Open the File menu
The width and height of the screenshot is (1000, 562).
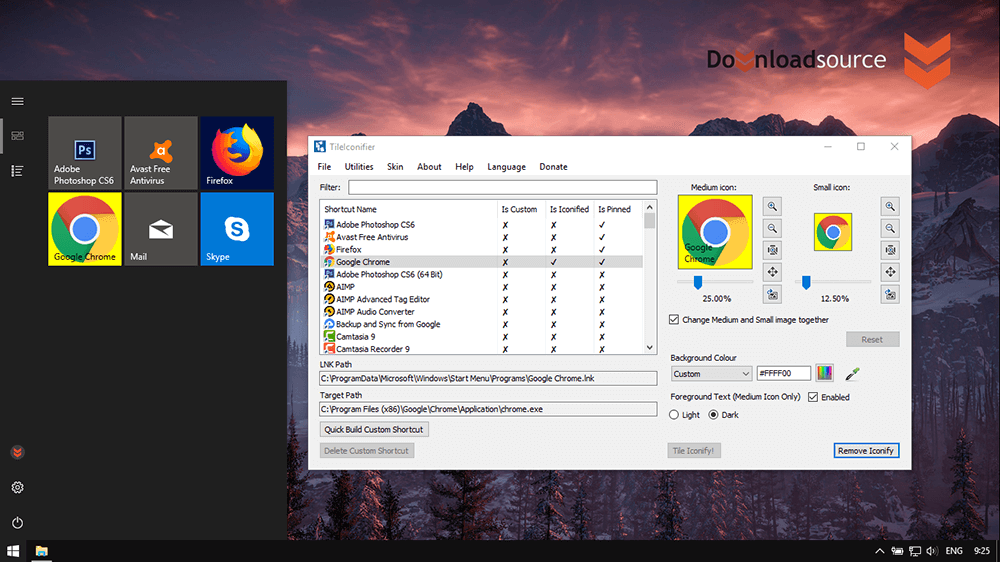click(x=325, y=166)
